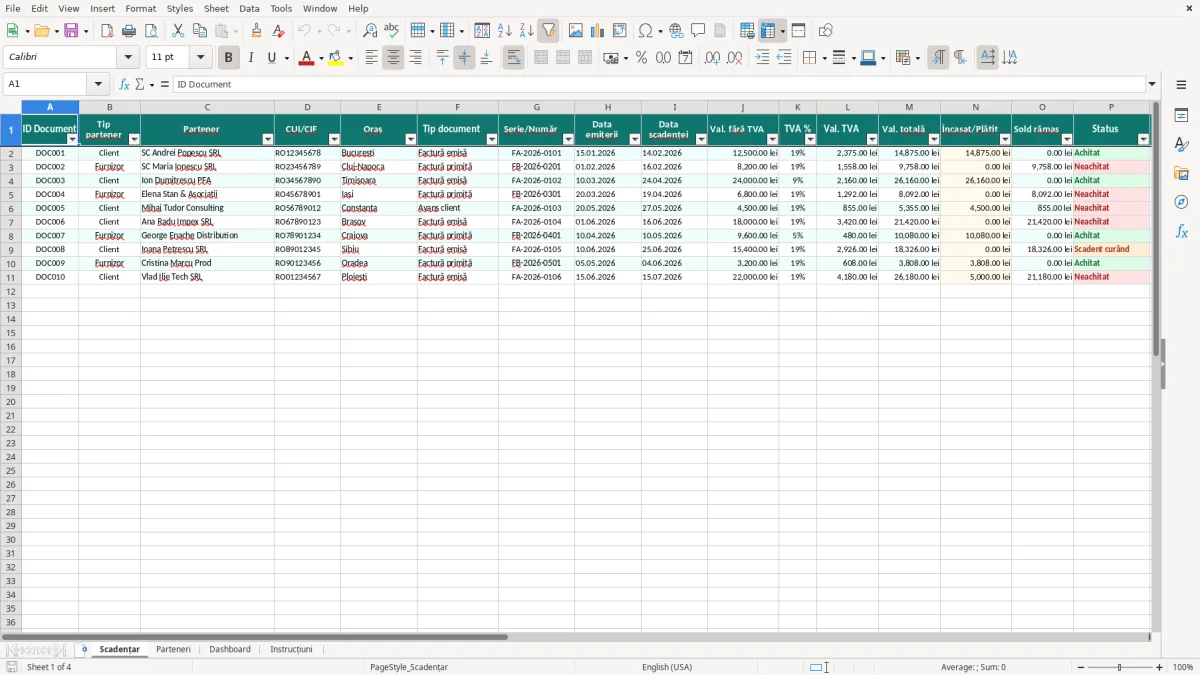Toggle Center Vertically alignment
This screenshot has width=1200, height=675.
tap(464, 58)
